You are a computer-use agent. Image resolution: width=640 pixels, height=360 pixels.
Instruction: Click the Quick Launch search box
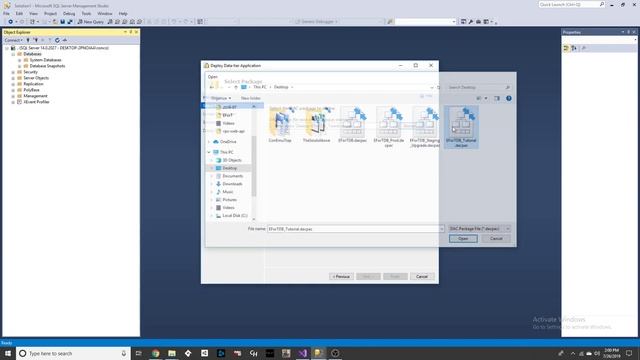coord(571,4)
